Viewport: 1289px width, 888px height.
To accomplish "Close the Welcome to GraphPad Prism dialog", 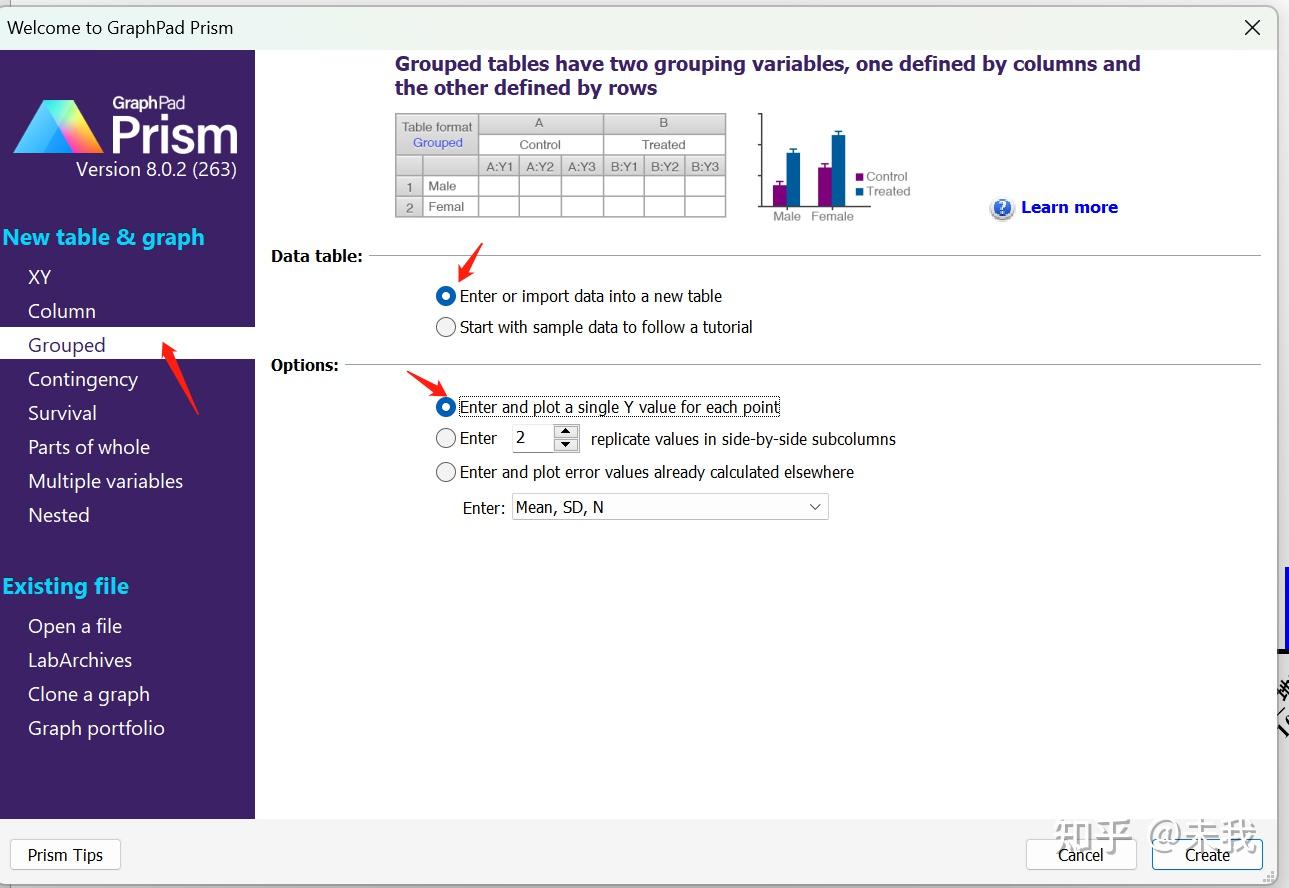I will pos(1252,28).
